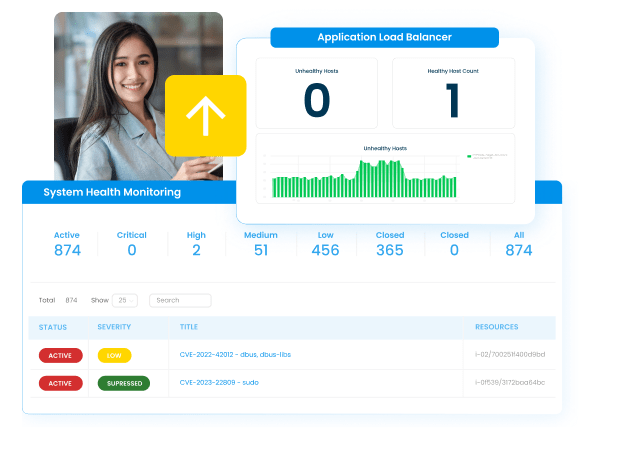Open CVE-2023-22809 sudo link
Screen dimensions: 620x450
(x=217, y=382)
